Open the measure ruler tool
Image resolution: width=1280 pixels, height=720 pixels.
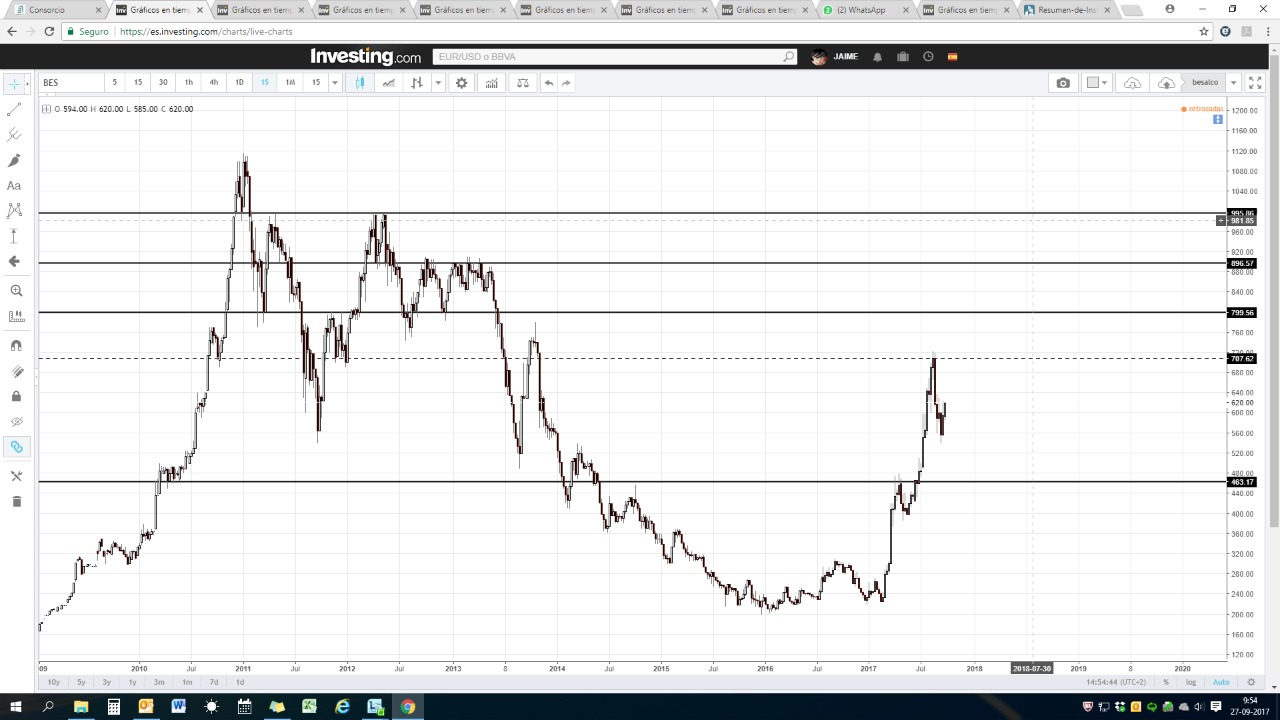[x=16, y=316]
